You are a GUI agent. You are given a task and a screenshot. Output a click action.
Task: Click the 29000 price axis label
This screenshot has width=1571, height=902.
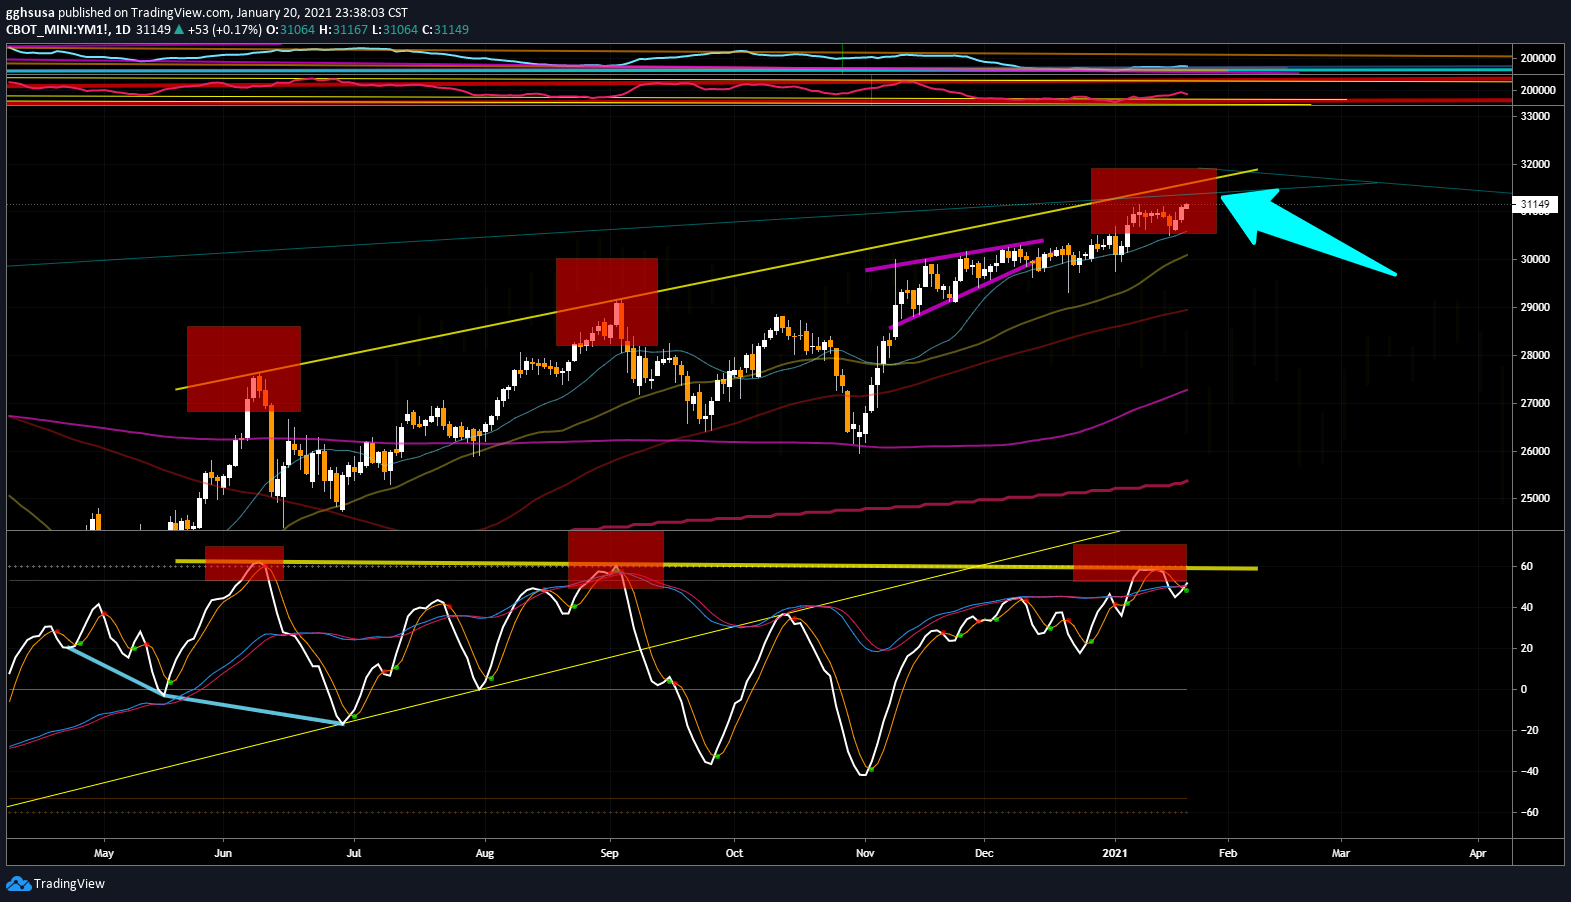click(x=1535, y=307)
